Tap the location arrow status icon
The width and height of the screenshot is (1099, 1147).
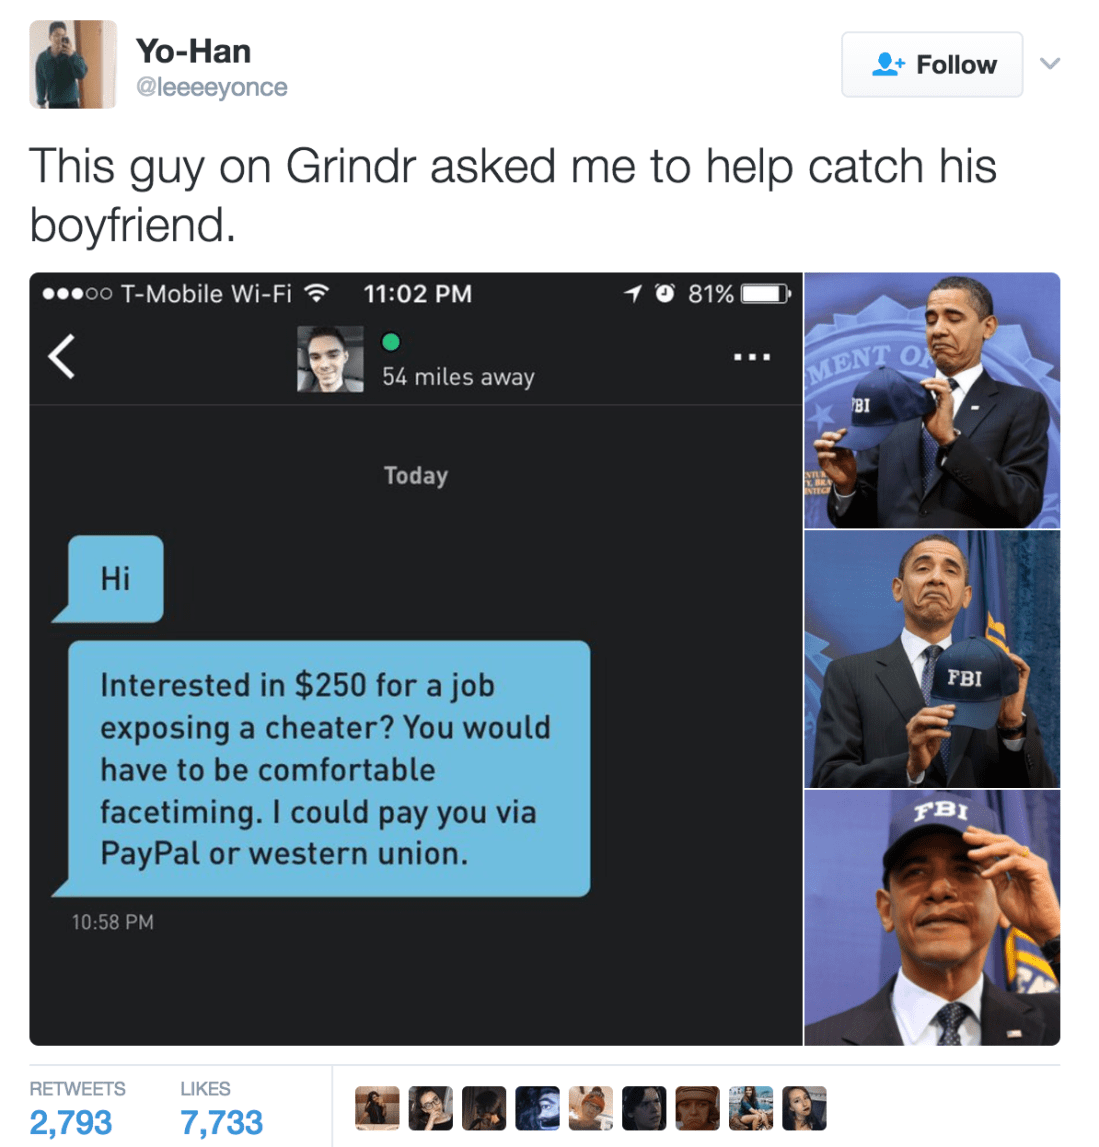click(x=632, y=293)
